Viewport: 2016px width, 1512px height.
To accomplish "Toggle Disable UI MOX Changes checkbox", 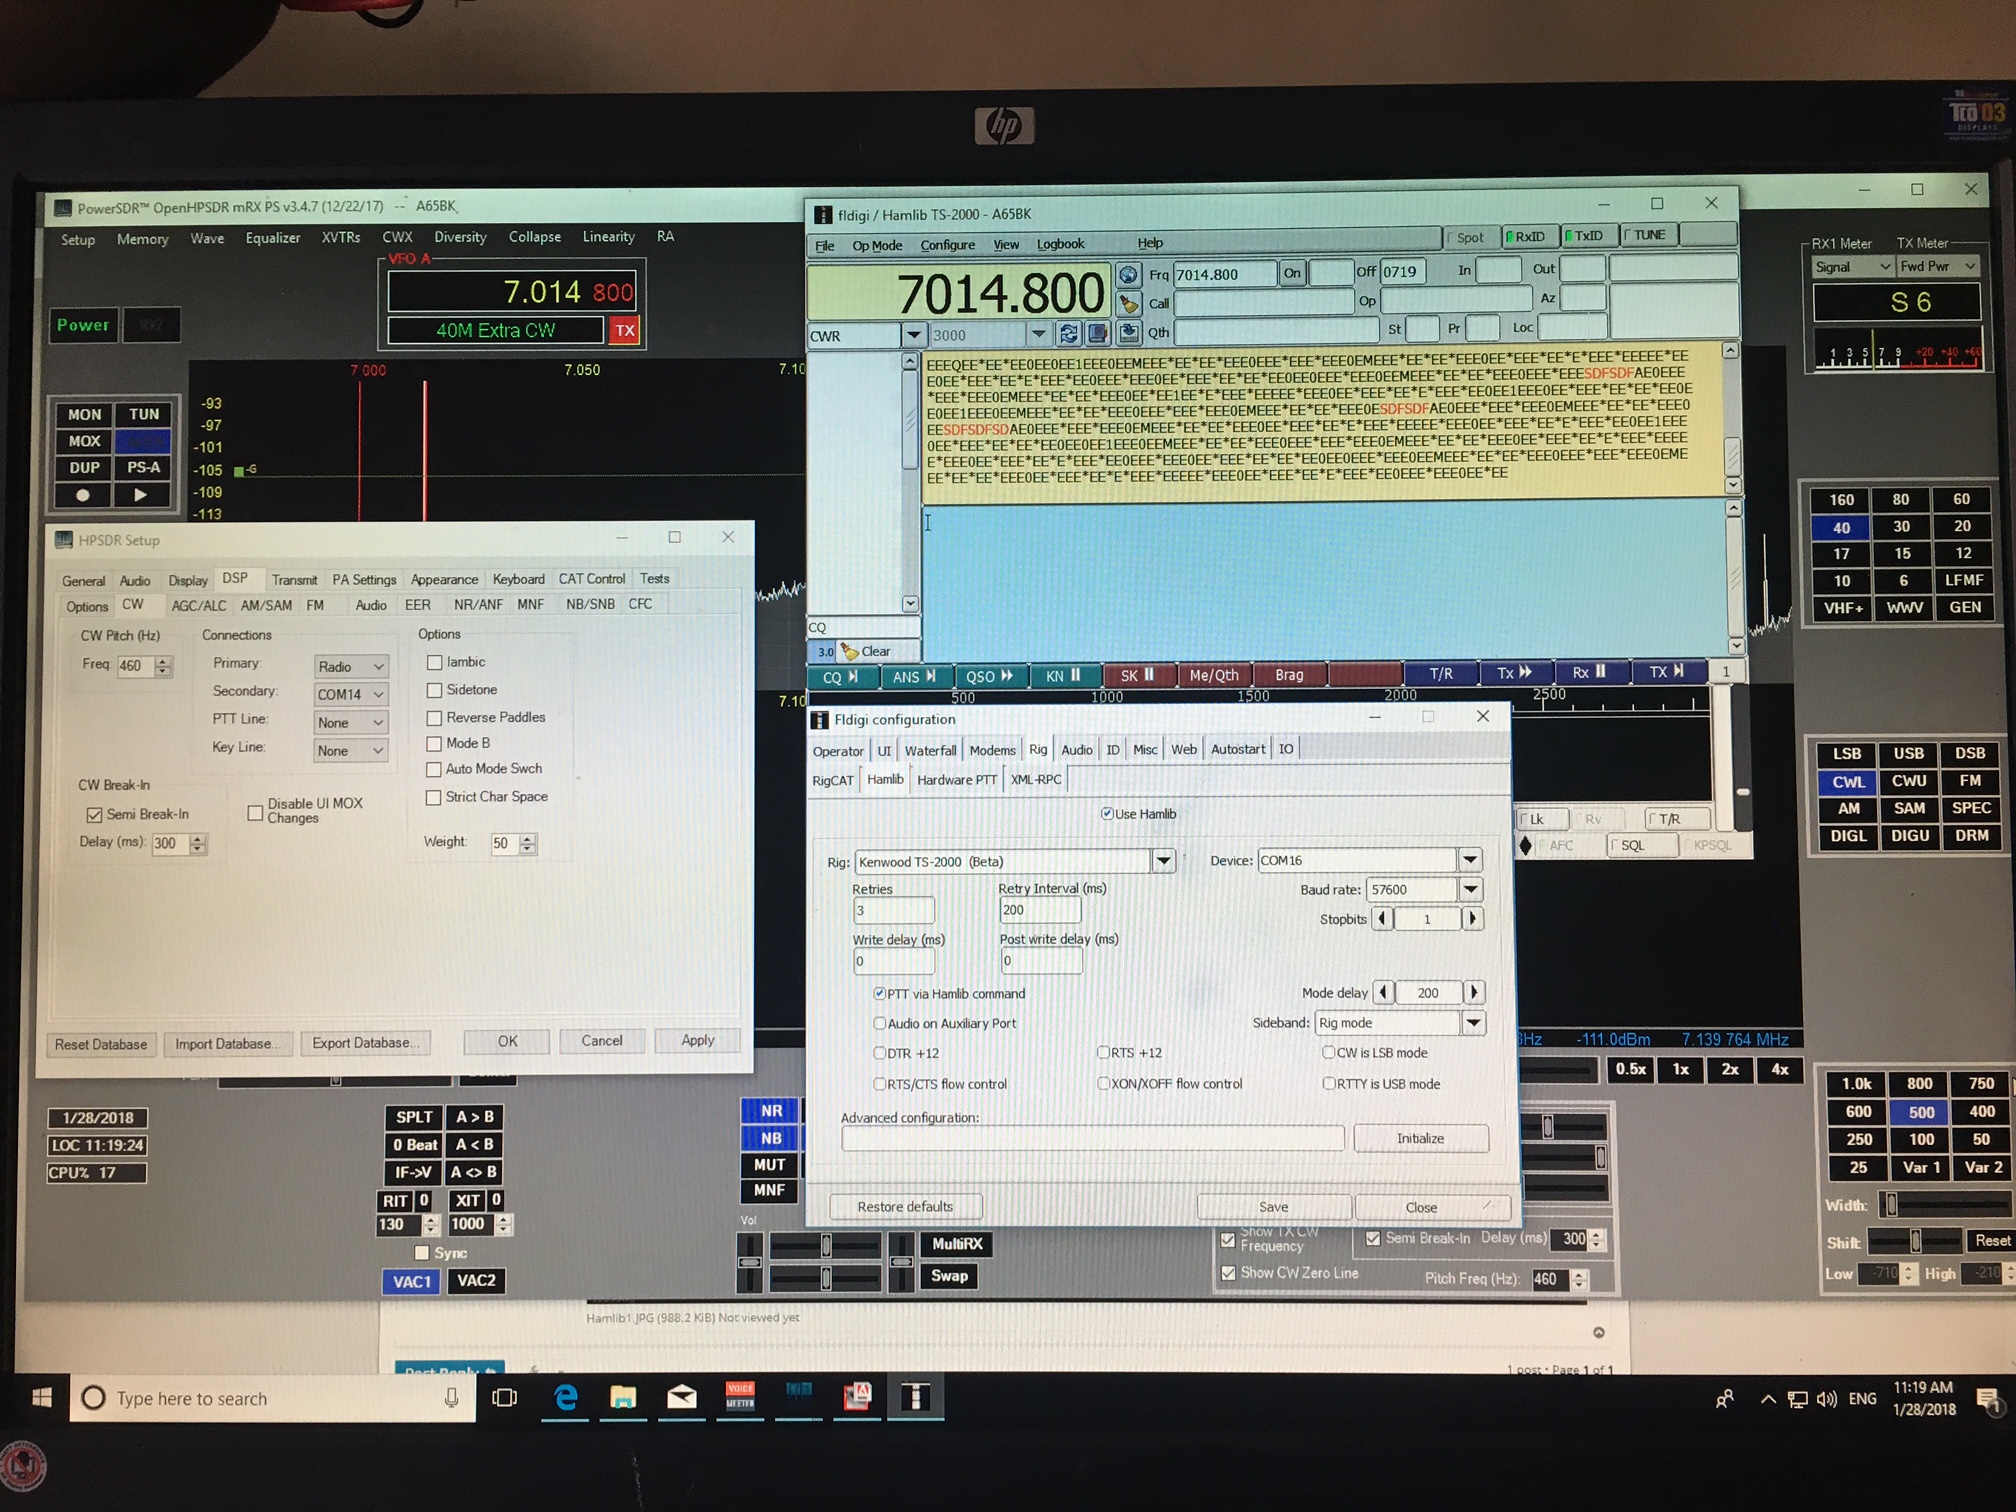I will pyautogui.click(x=256, y=812).
